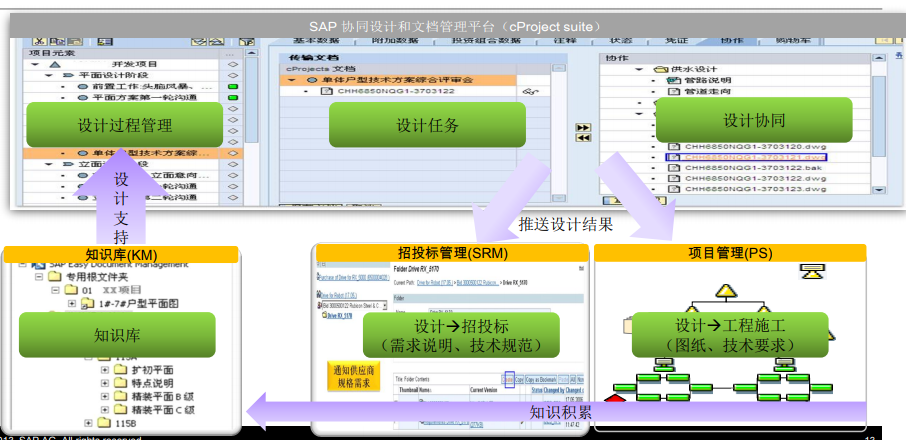Expand the 精装平面B级 folder node

(x=105, y=396)
